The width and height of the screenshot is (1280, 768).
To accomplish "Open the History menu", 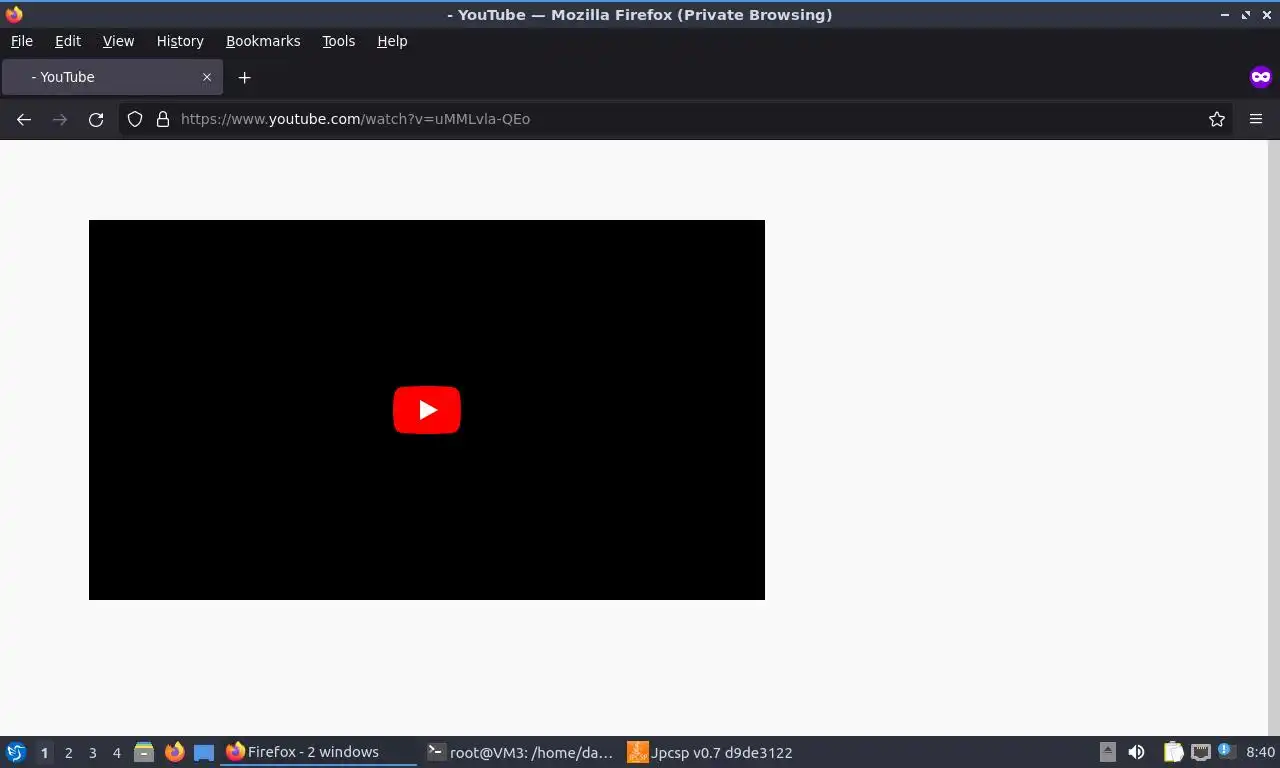I will point(180,41).
